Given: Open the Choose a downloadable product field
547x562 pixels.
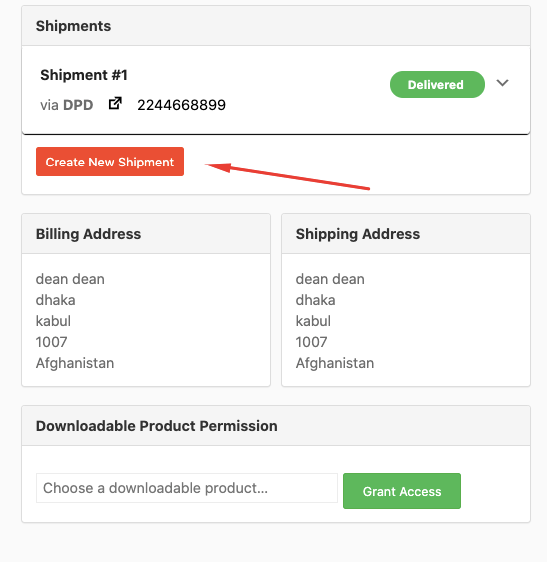Looking at the screenshot, I should (x=187, y=488).
